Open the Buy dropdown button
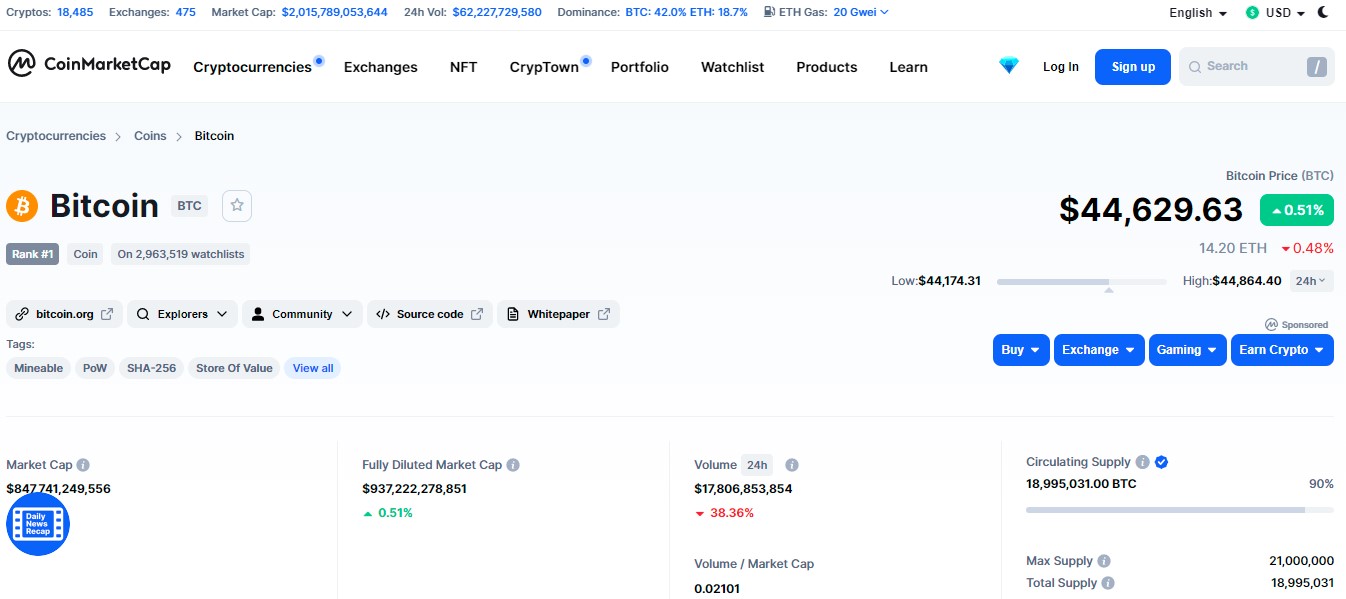 1021,350
